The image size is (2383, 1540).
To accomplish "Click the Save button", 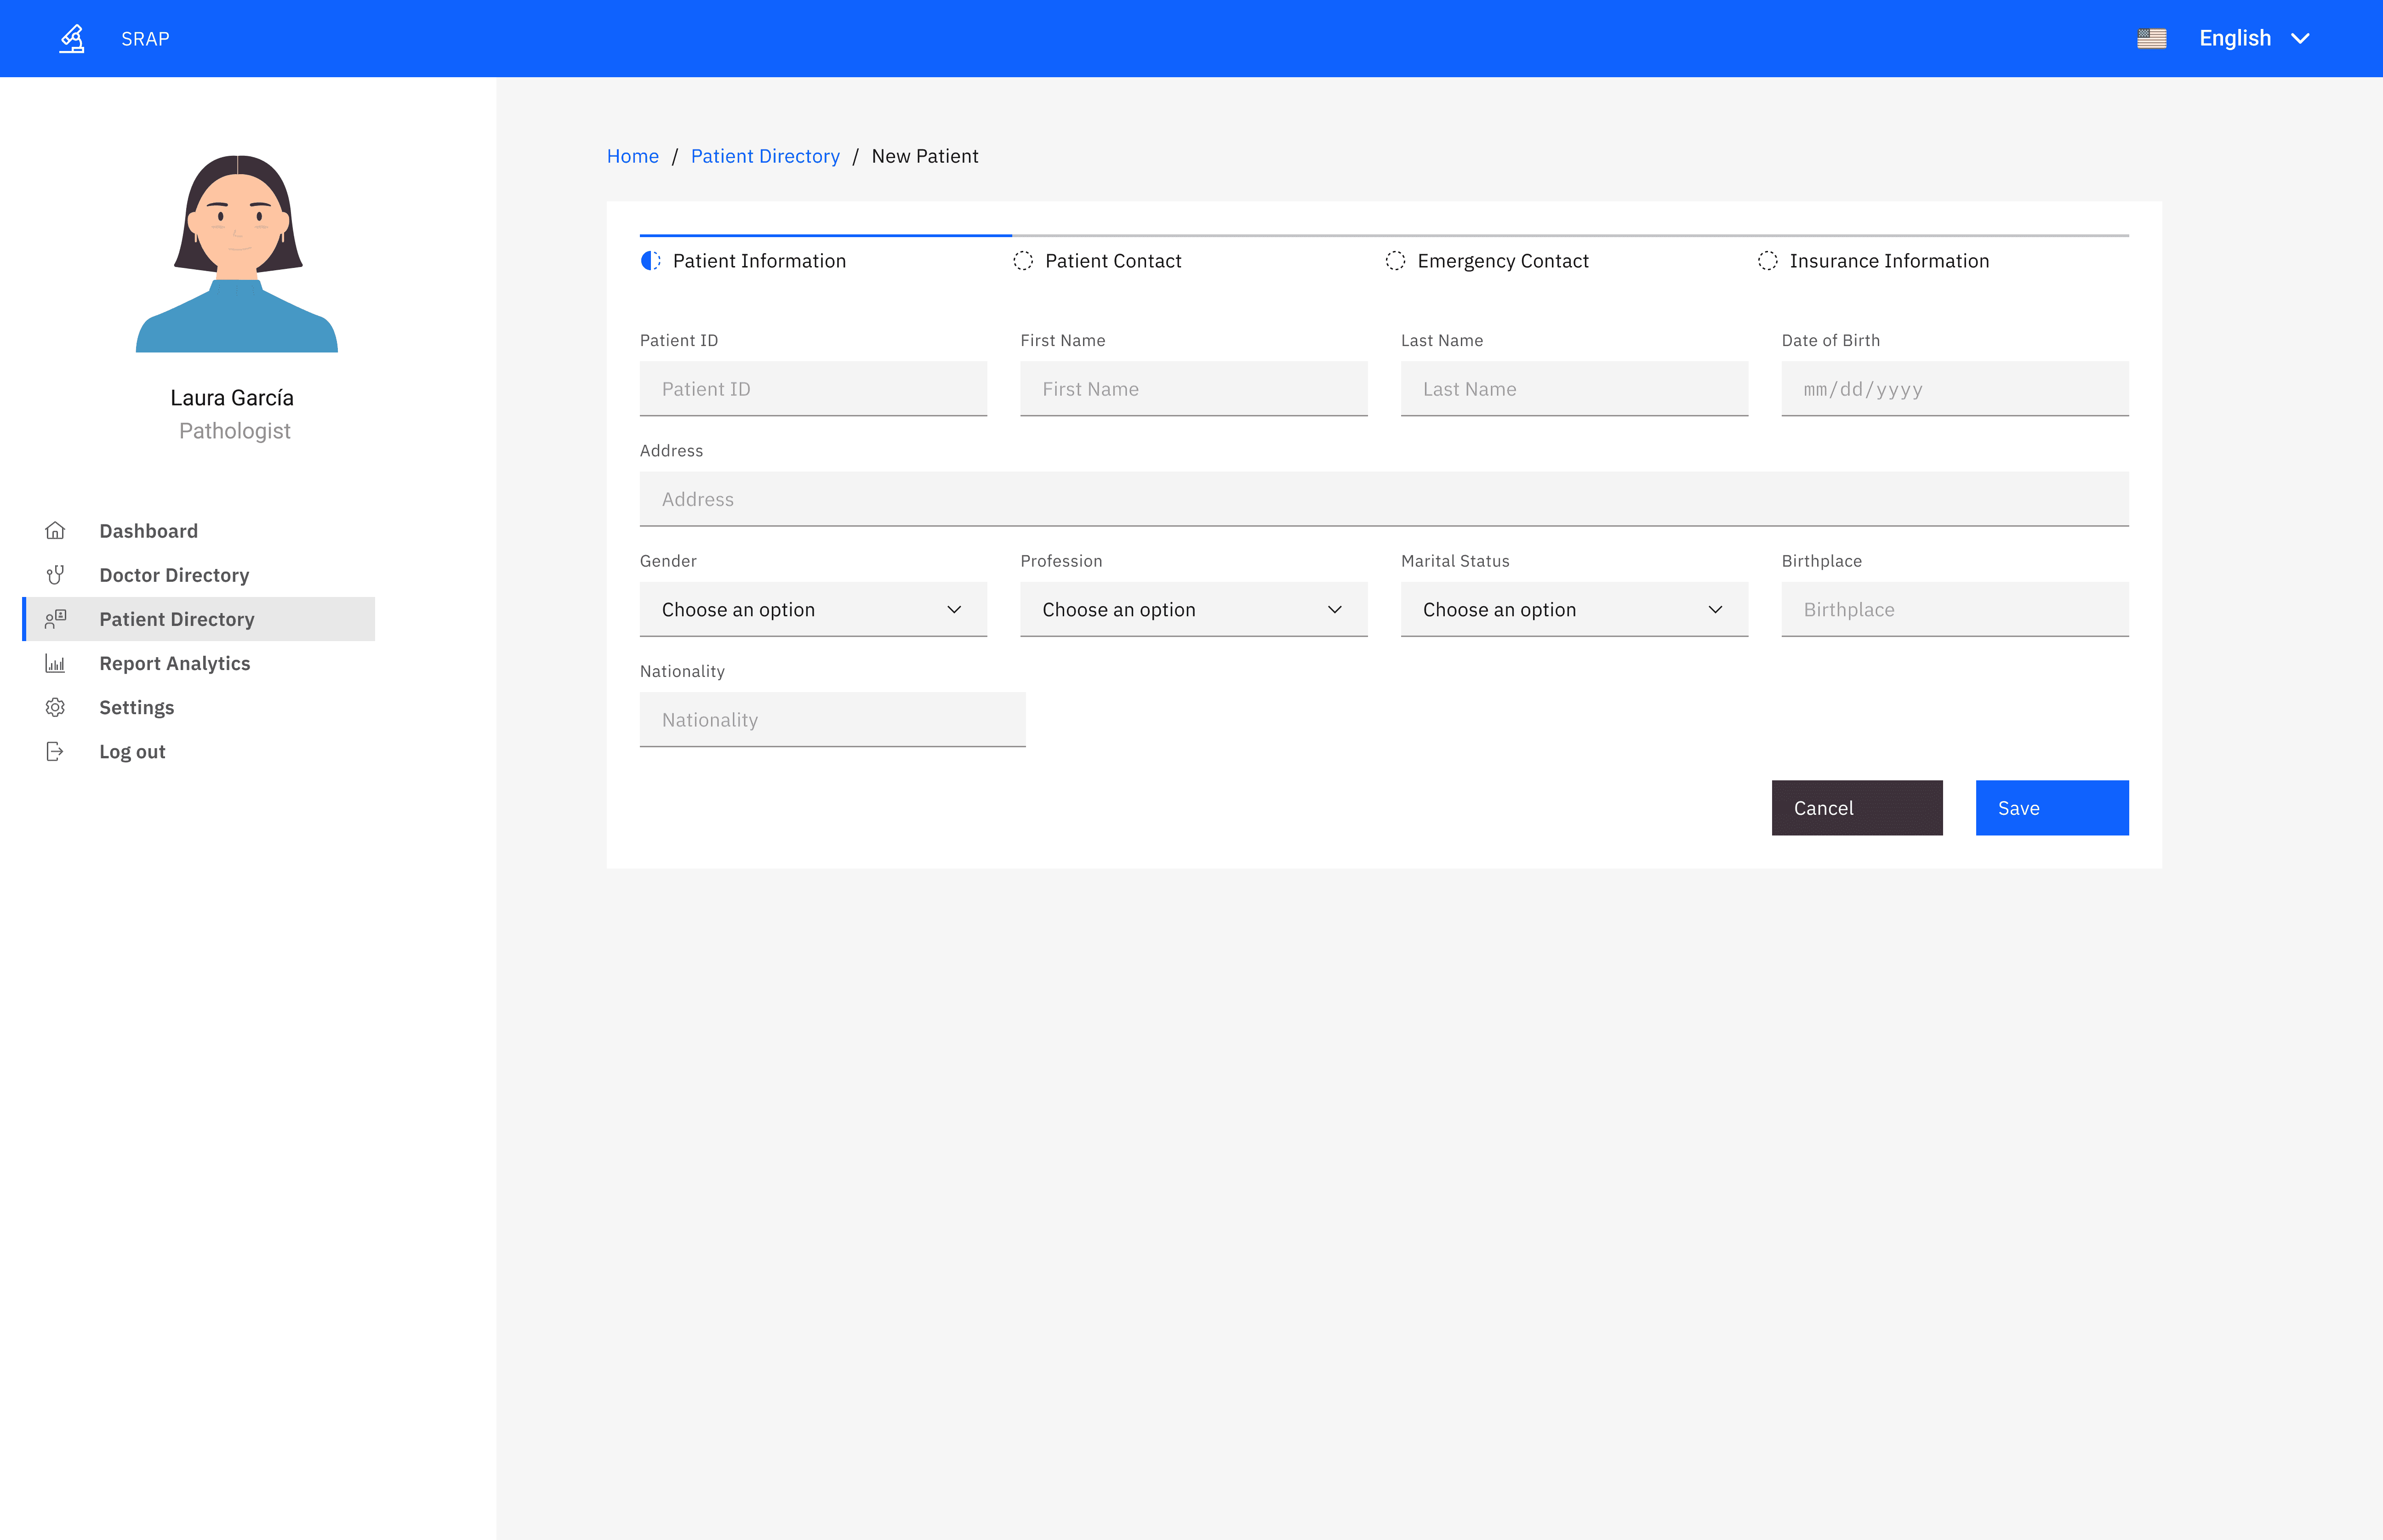I will [x=2052, y=808].
